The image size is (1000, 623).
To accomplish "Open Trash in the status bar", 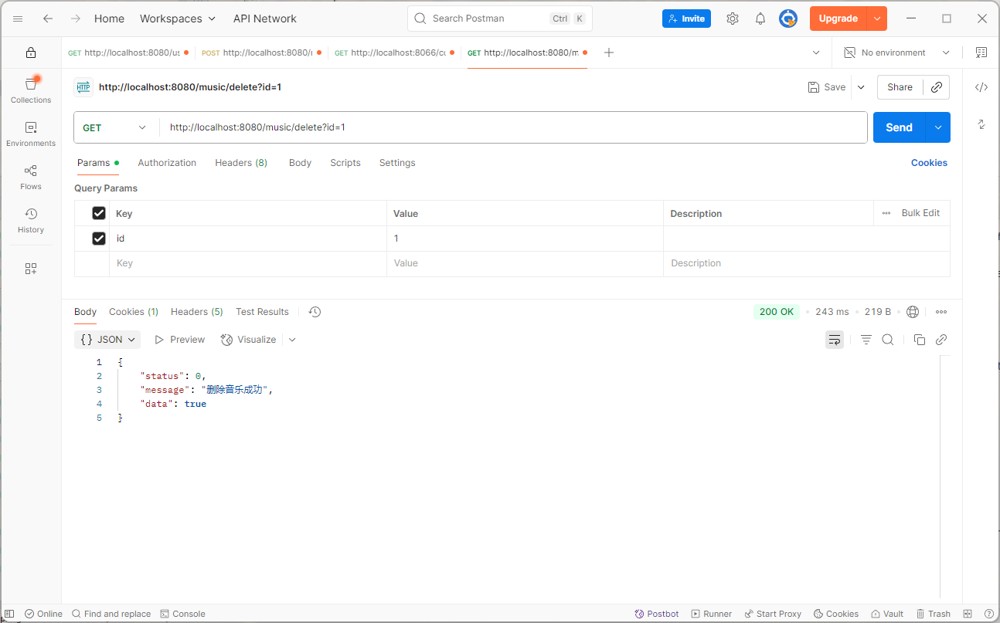I will (x=933, y=614).
